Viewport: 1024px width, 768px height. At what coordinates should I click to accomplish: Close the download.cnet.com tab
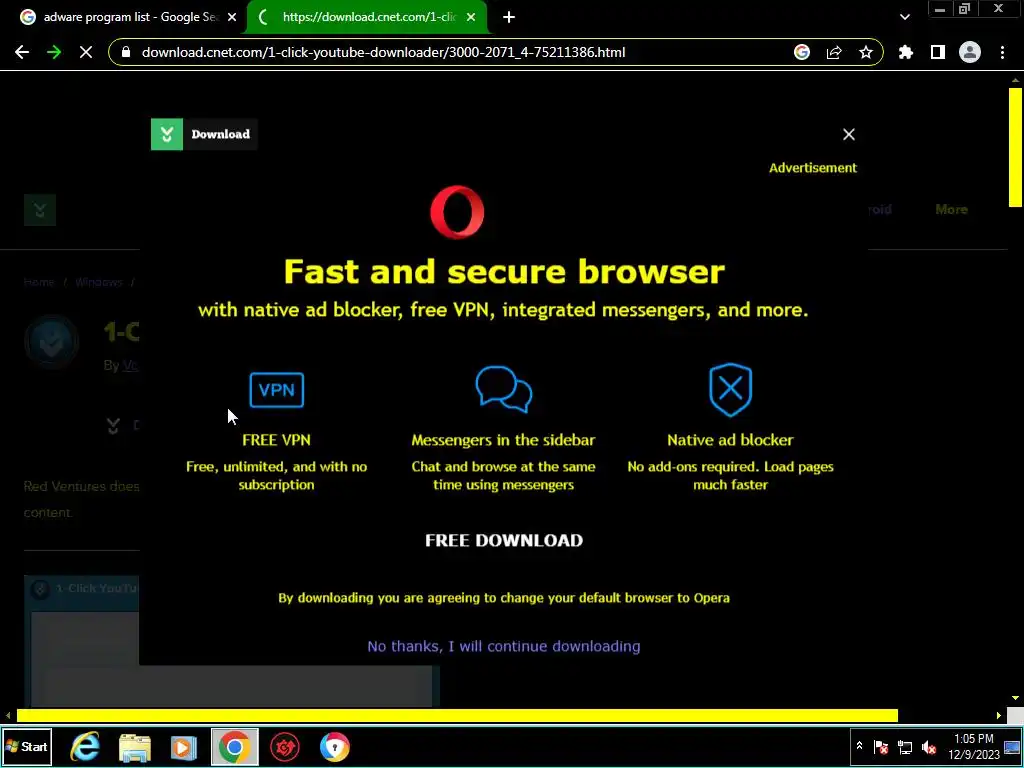pos(471,17)
